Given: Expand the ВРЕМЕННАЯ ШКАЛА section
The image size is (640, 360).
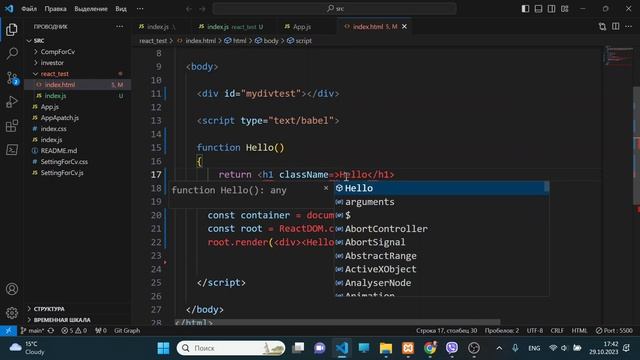Looking at the screenshot, I should (x=62, y=320).
